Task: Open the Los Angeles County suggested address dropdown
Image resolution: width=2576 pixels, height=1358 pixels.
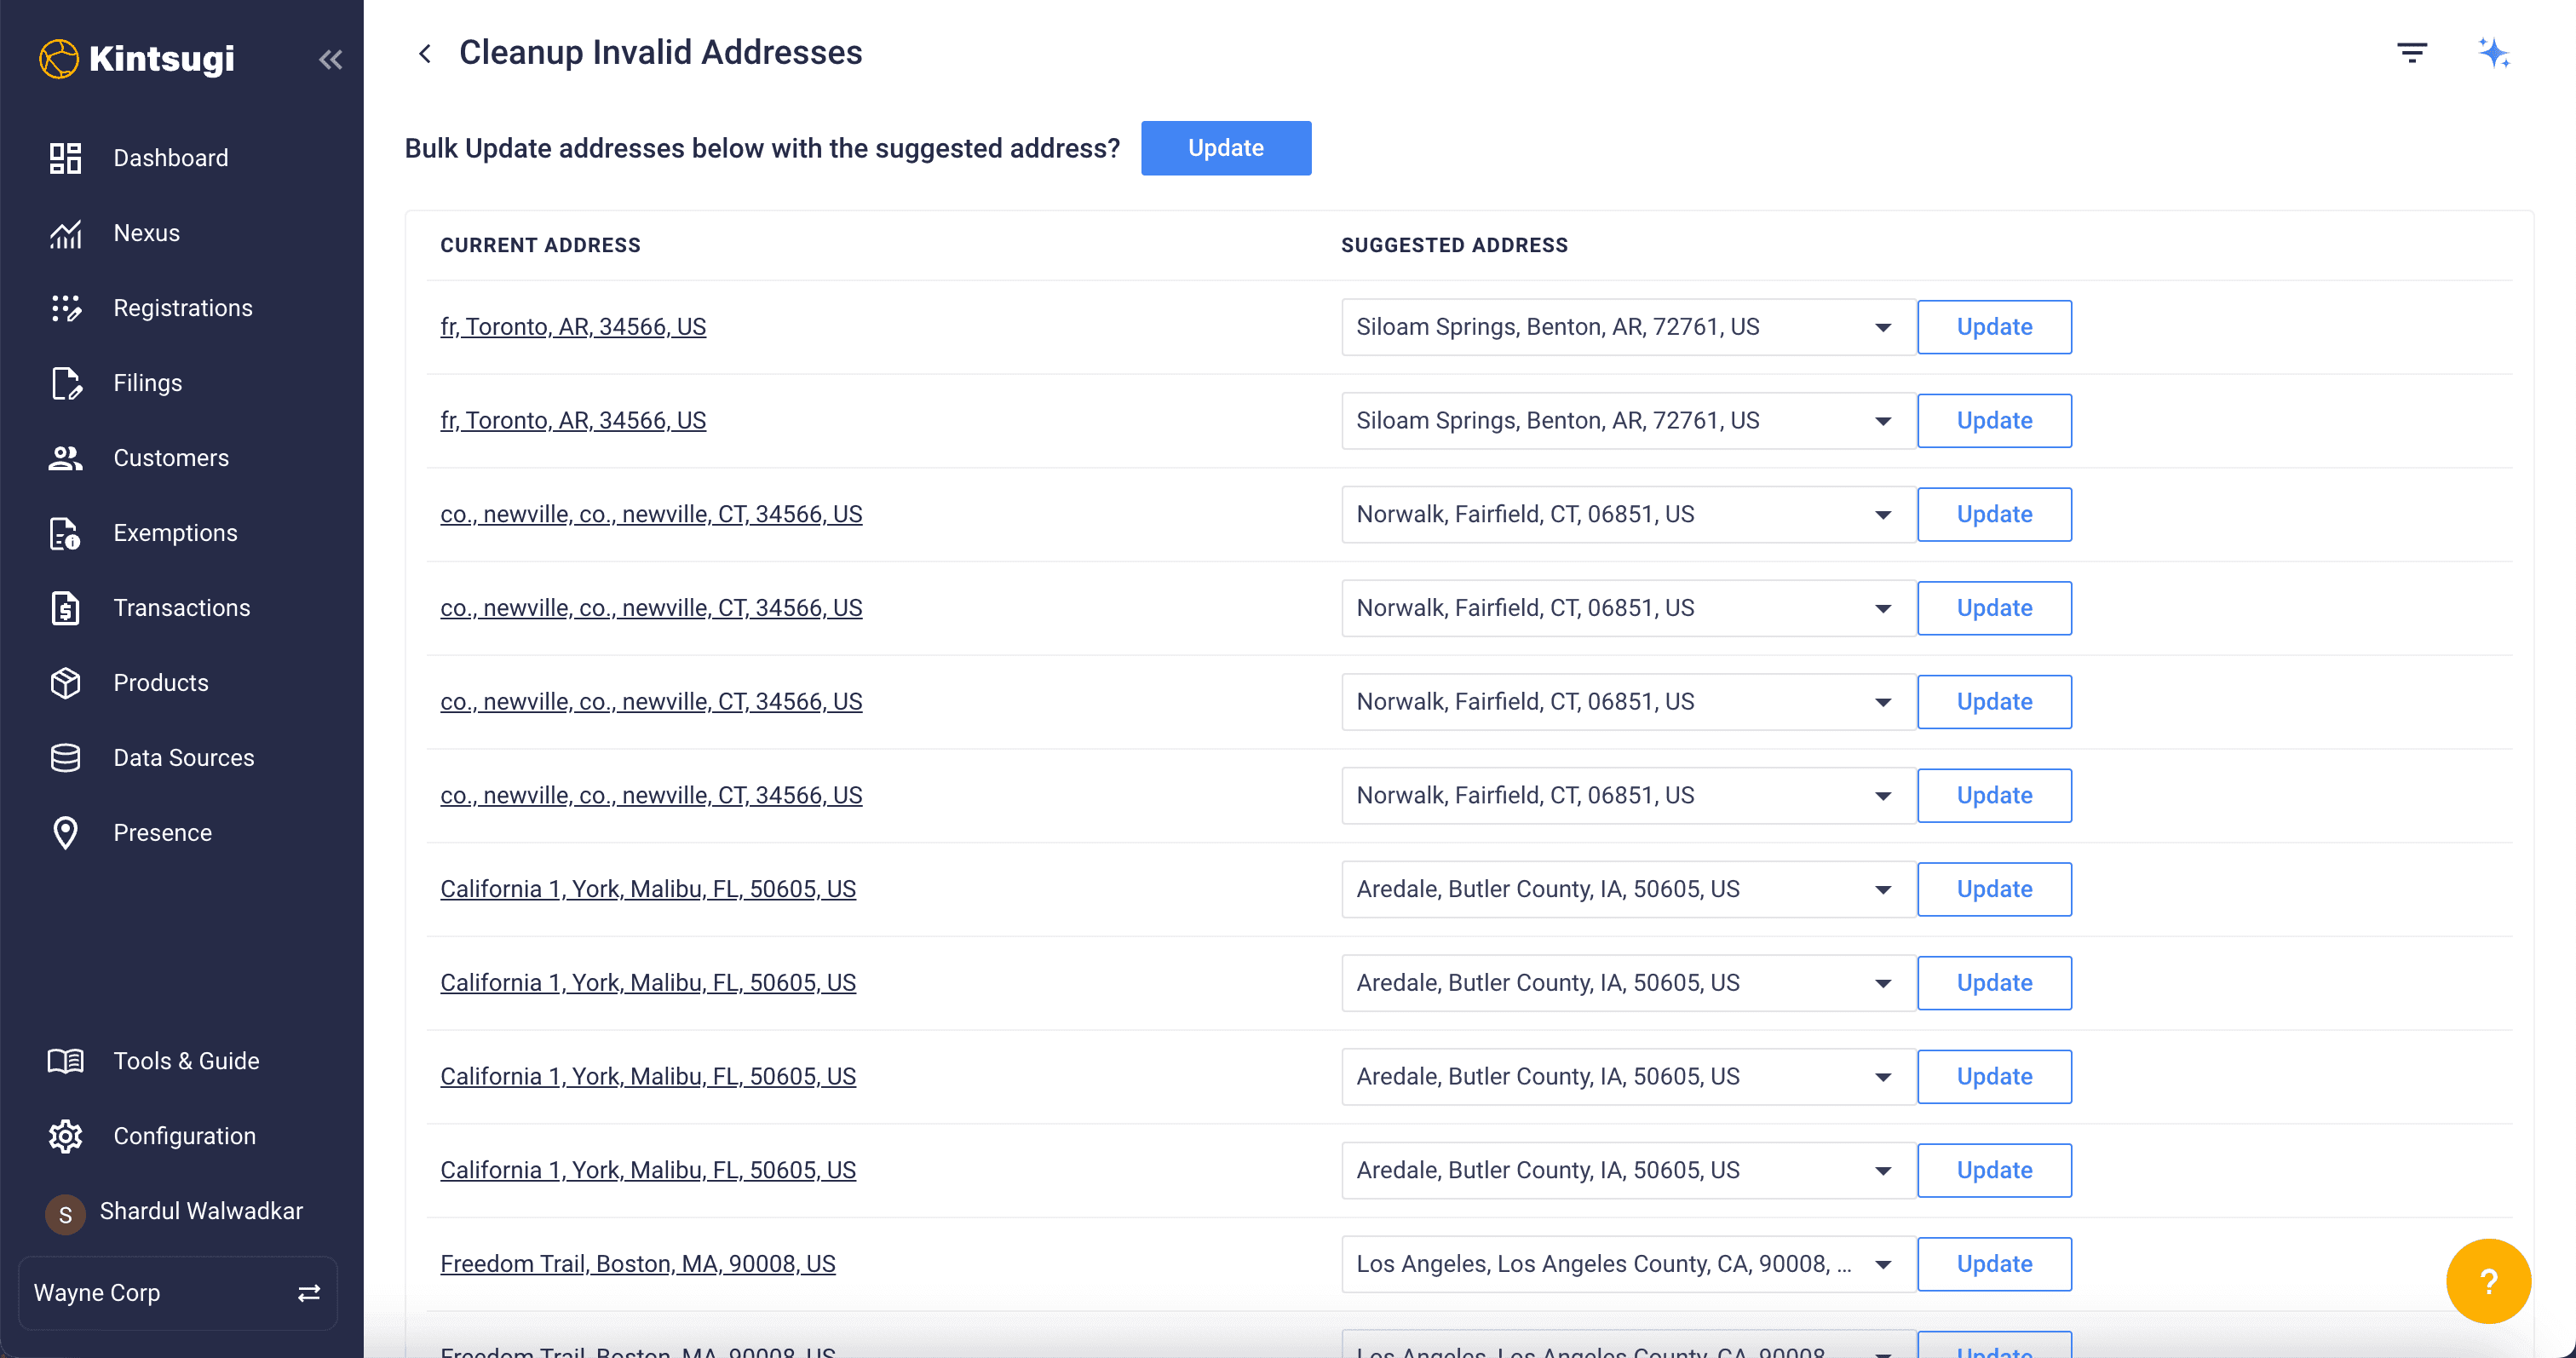Action: coord(1882,1264)
